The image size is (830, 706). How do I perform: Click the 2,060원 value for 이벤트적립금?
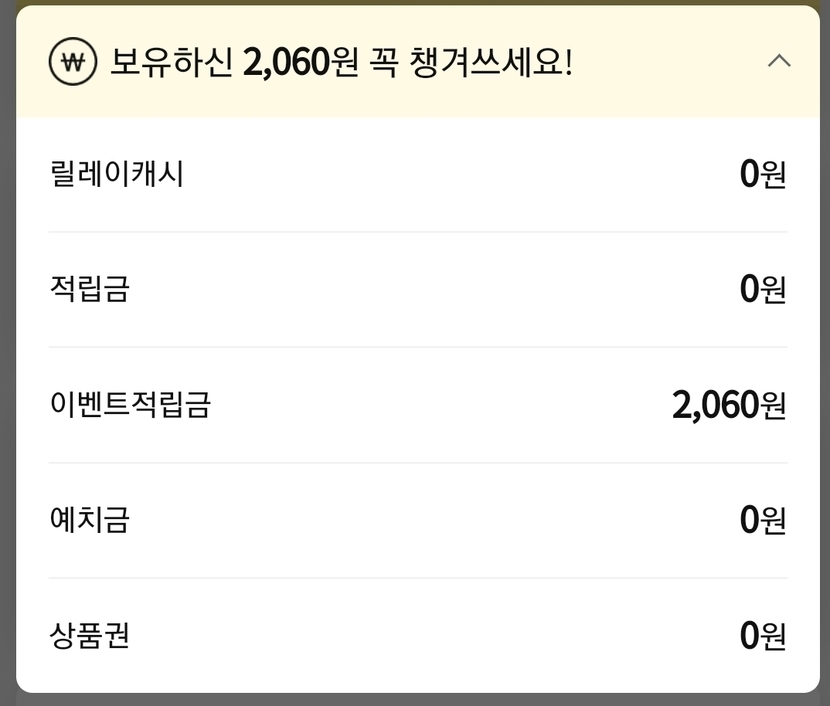point(728,405)
